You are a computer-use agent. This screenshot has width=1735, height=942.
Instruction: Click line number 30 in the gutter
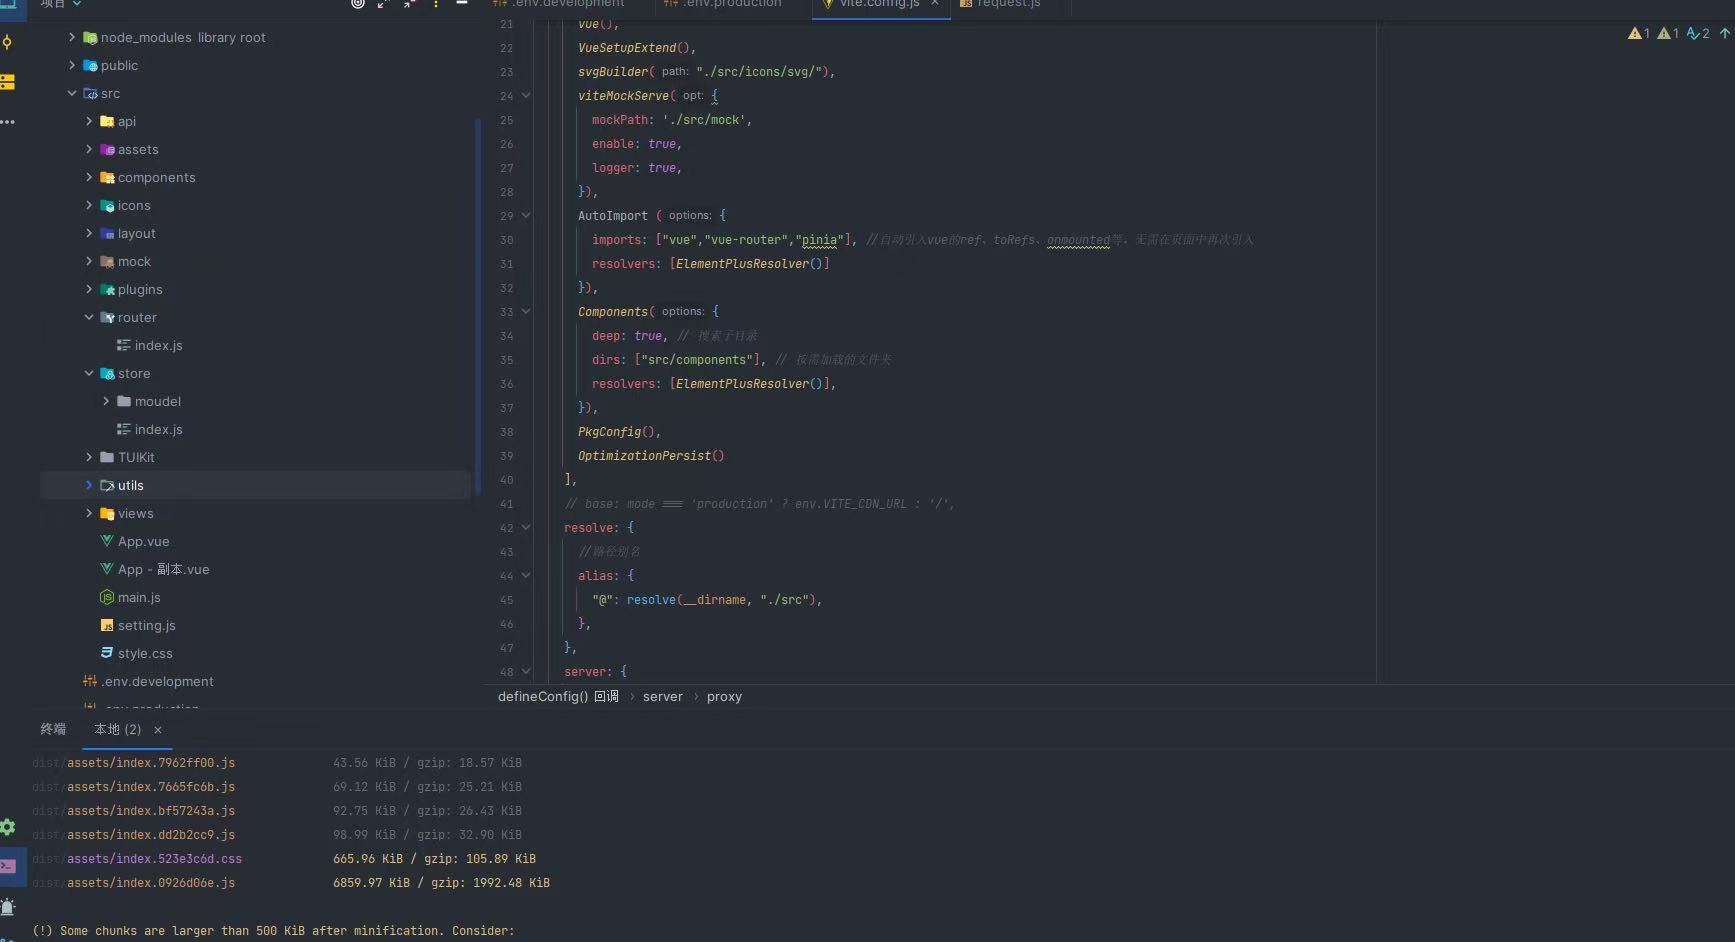point(507,240)
